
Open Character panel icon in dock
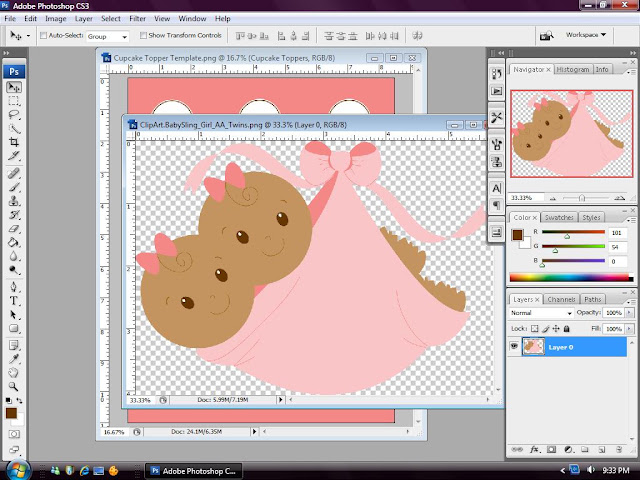496,189
